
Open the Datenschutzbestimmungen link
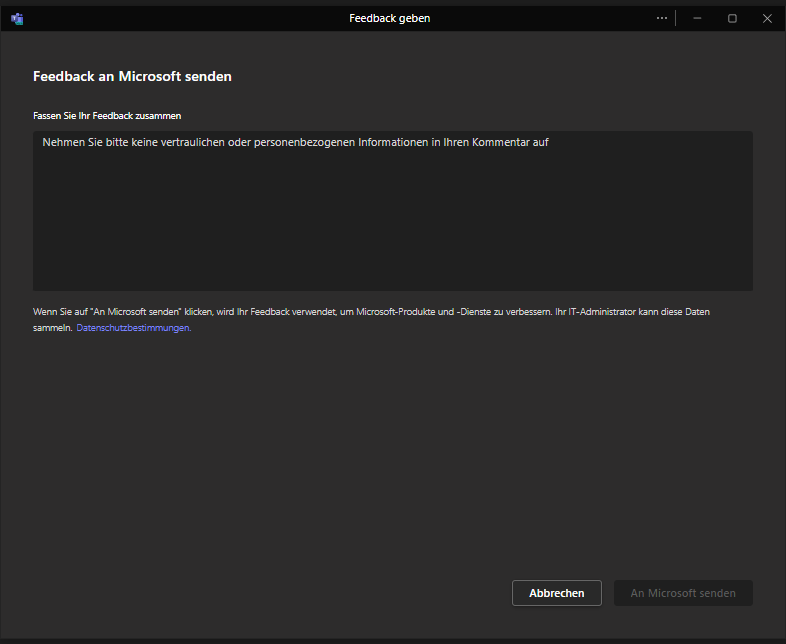pyautogui.click(x=133, y=328)
